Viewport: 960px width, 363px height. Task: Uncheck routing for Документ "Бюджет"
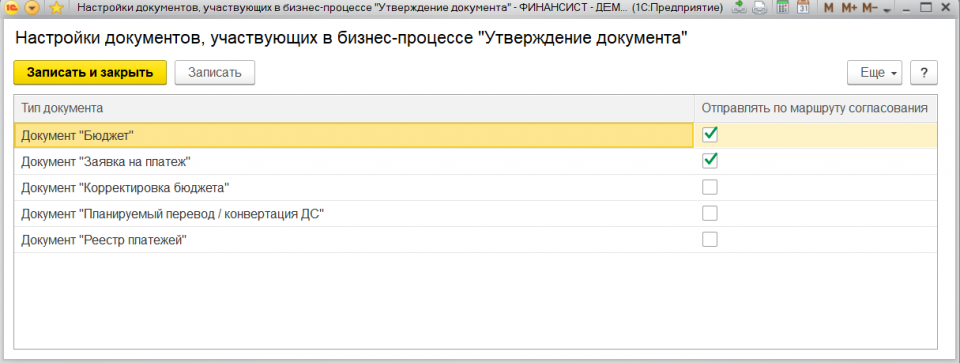click(x=710, y=134)
